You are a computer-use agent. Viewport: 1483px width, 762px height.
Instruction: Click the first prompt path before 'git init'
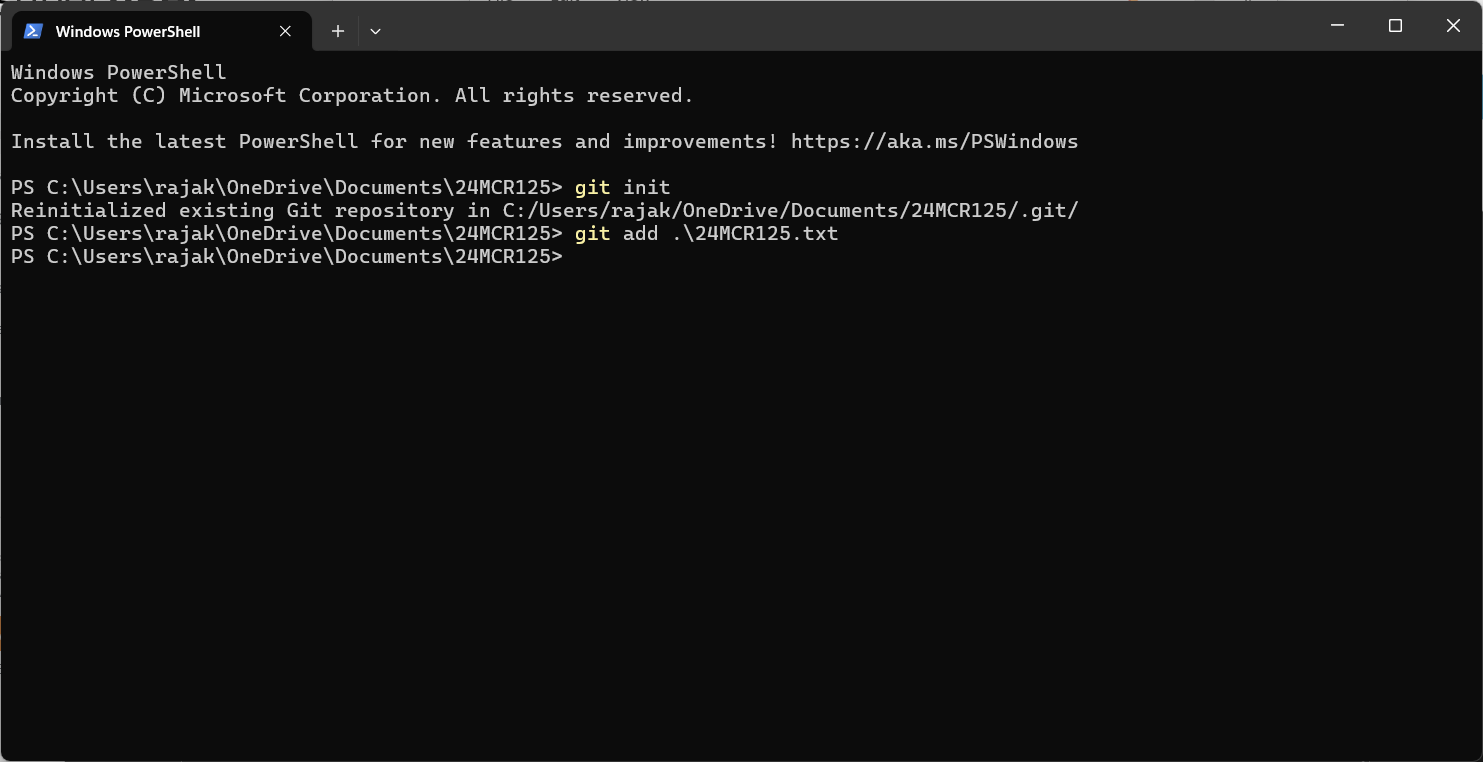(x=287, y=188)
